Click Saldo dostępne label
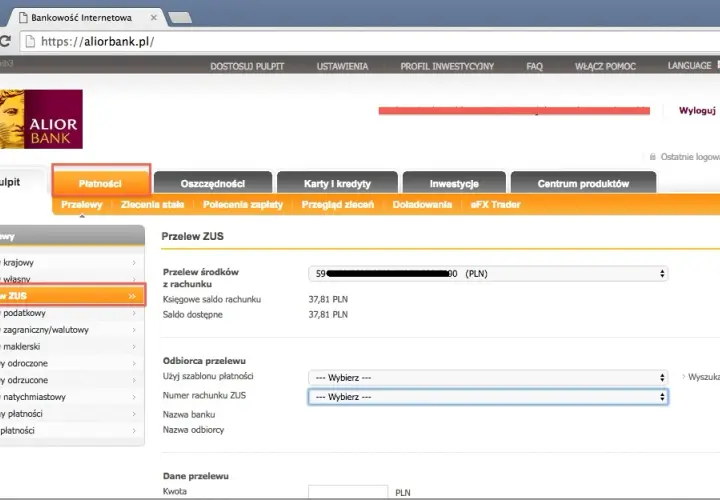720x500 pixels. point(193,315)
